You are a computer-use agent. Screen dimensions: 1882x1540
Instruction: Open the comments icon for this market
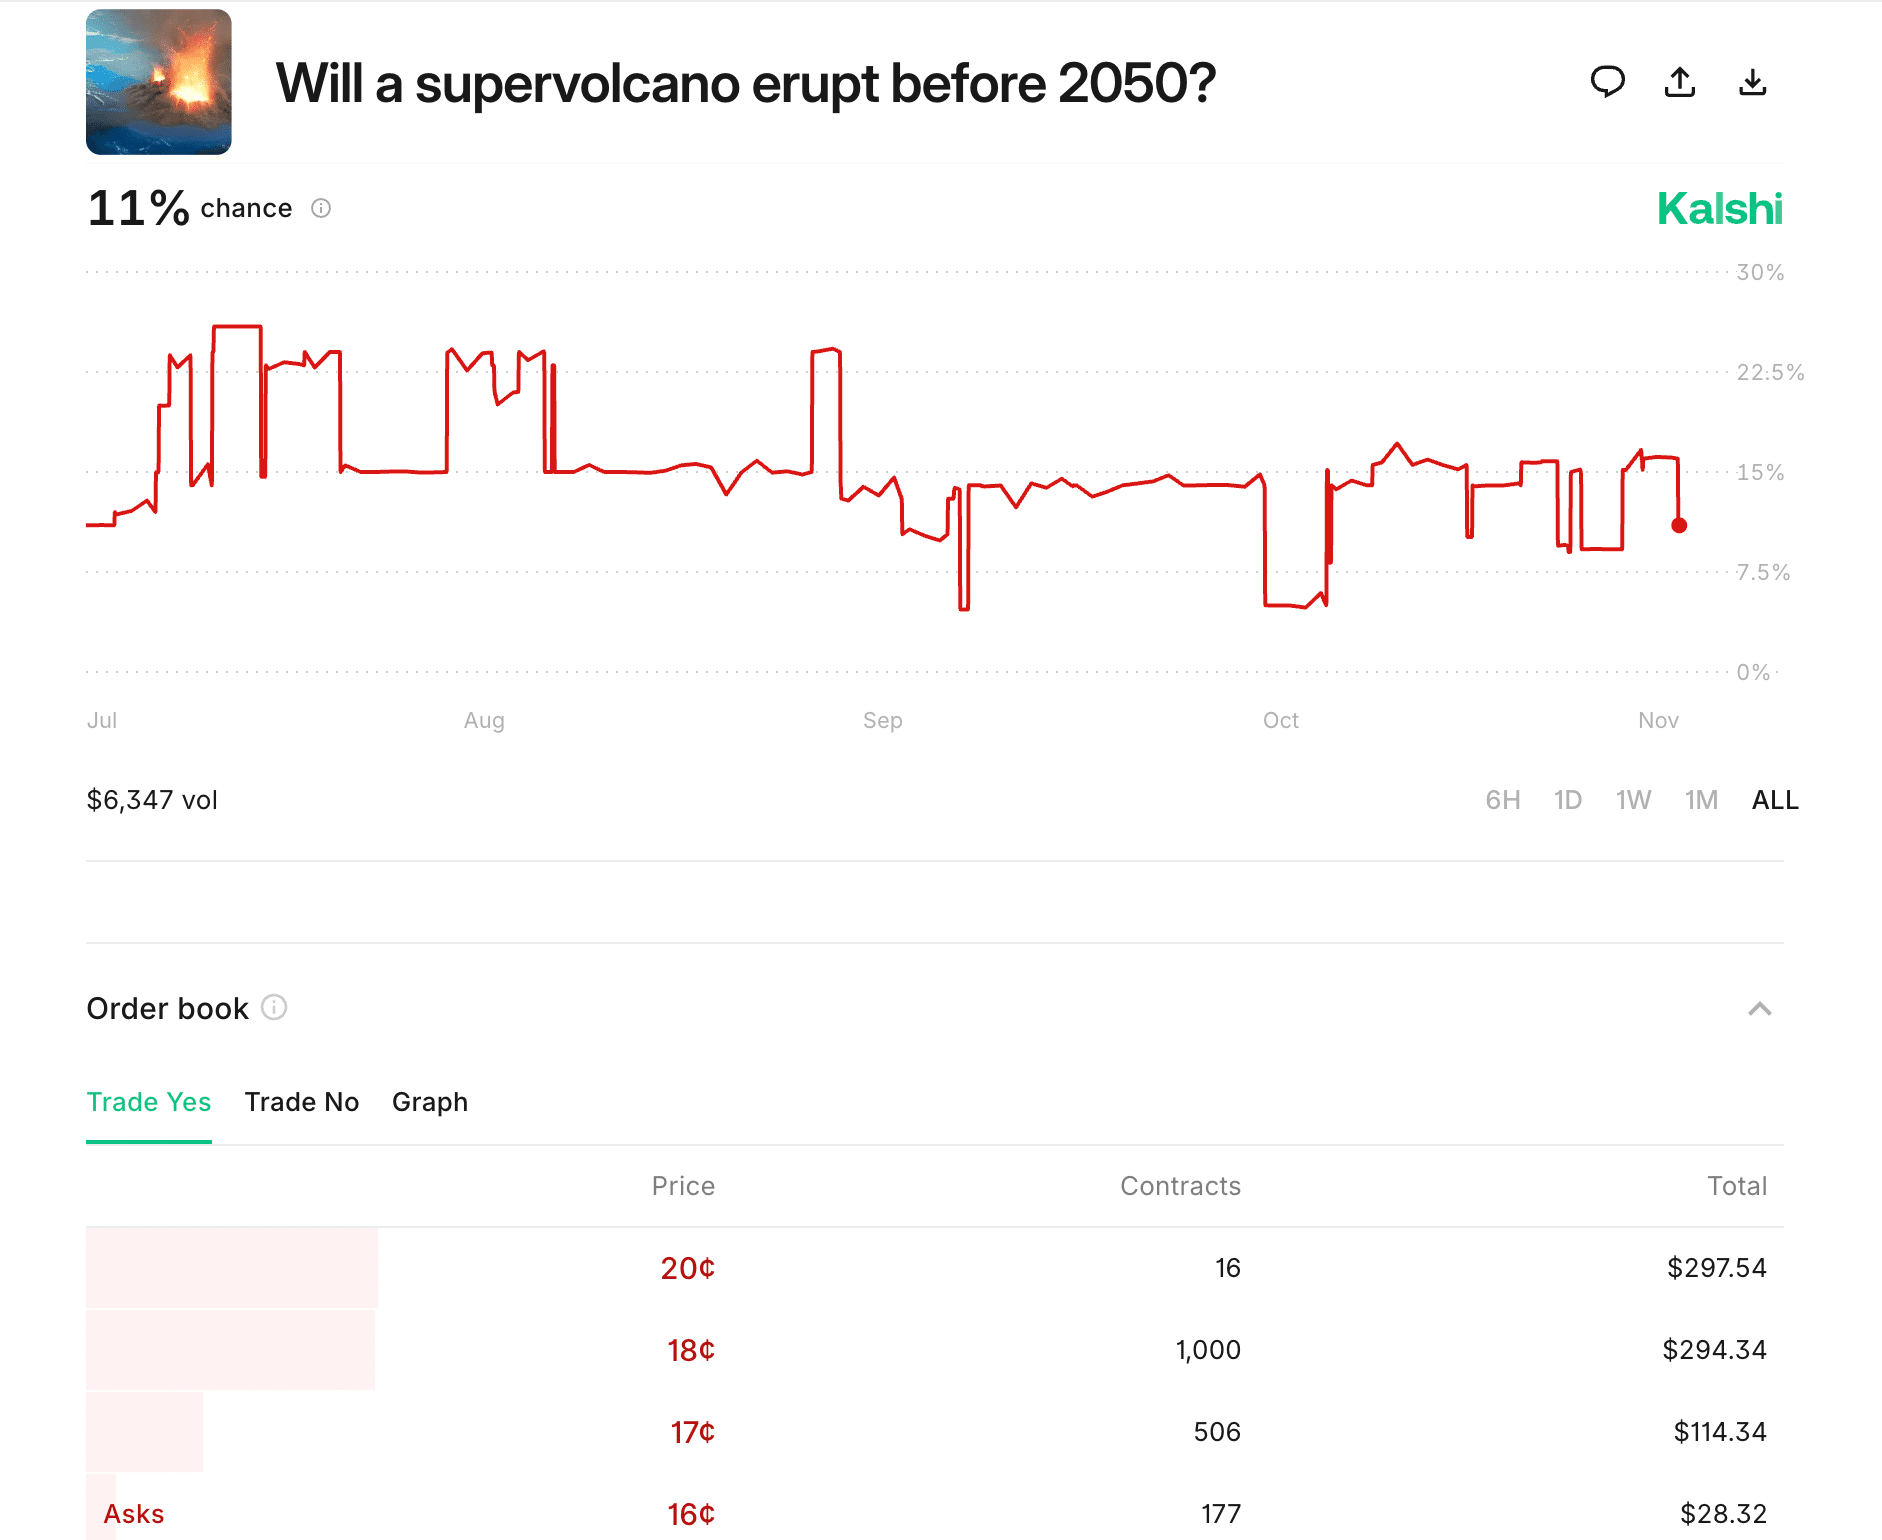click(x=1609, y=83)
